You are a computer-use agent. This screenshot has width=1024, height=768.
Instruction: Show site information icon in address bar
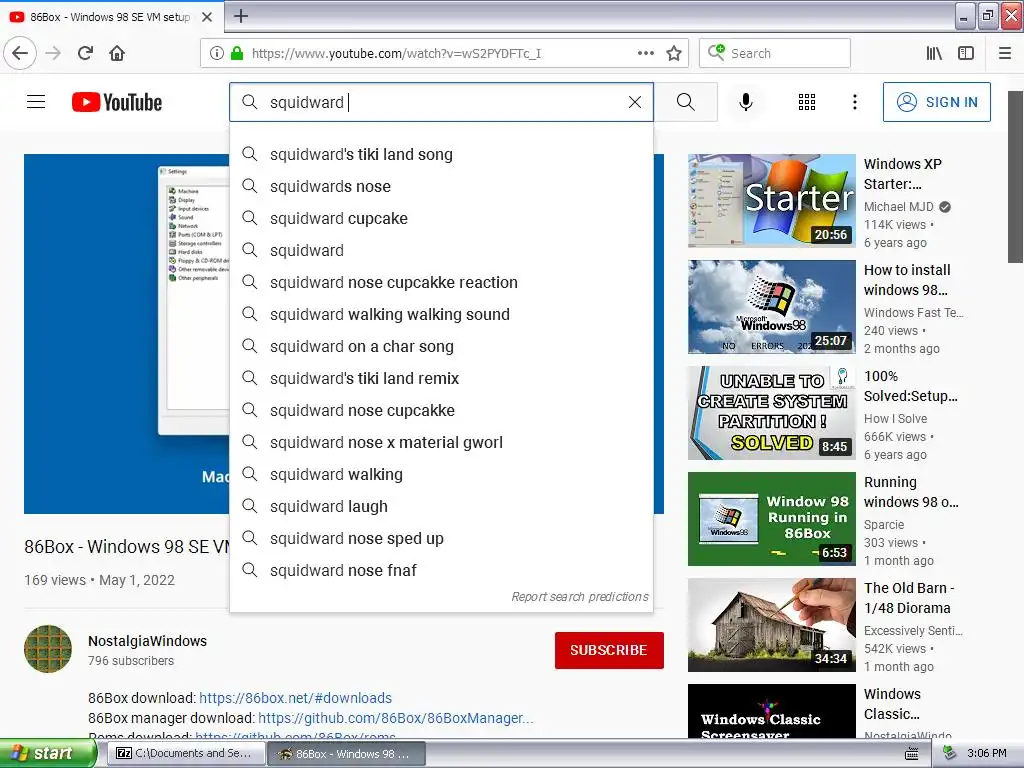click(x=217, y=53)
